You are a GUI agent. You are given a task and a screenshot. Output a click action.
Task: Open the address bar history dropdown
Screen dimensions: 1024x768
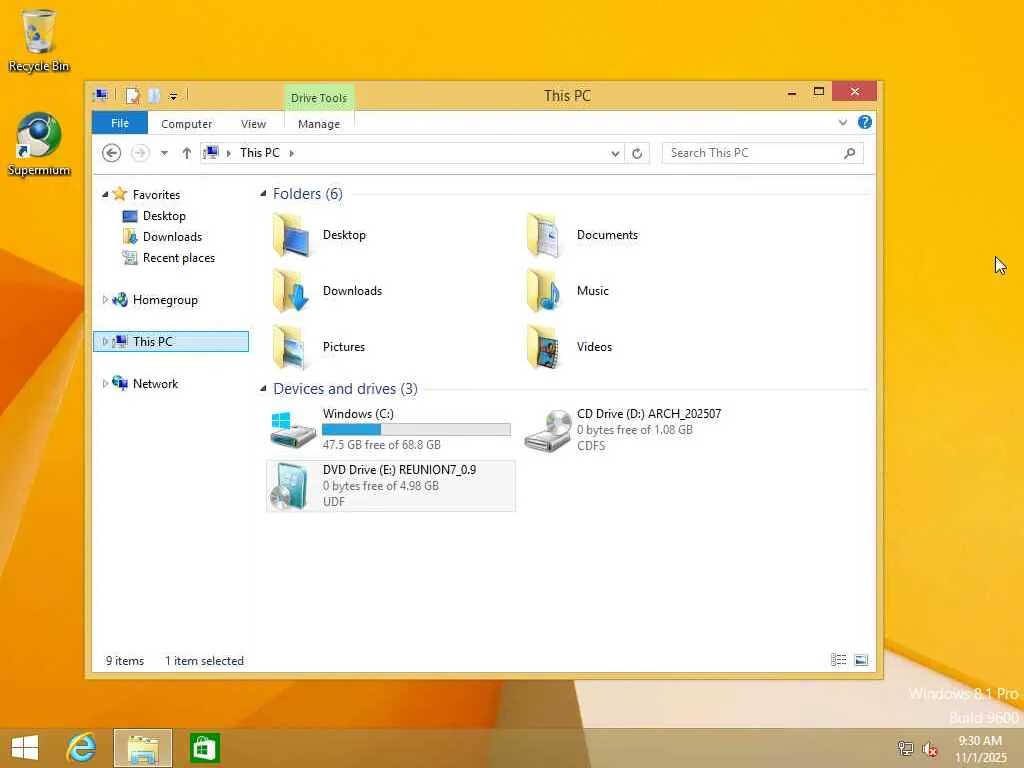coord(615,153)
